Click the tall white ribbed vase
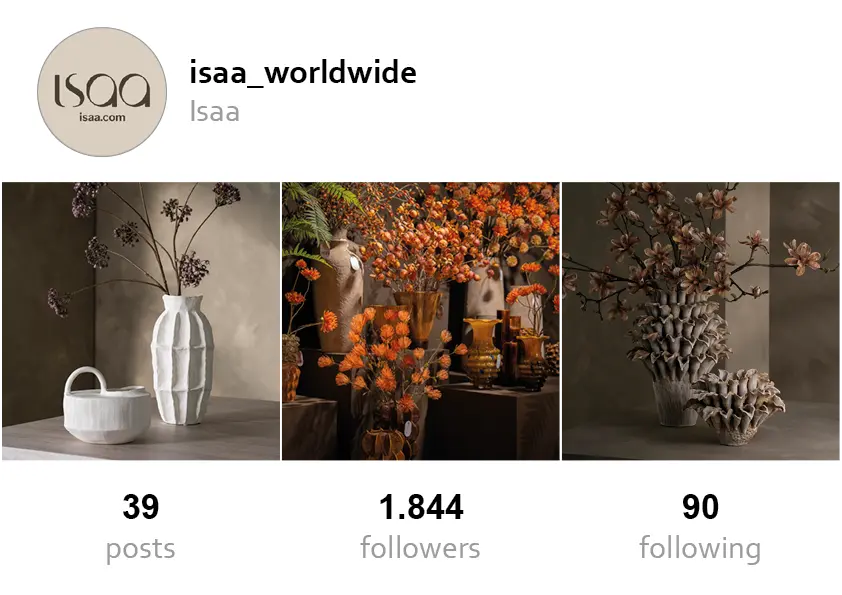The width and height of the screenshot is (842, 595). 183,359
